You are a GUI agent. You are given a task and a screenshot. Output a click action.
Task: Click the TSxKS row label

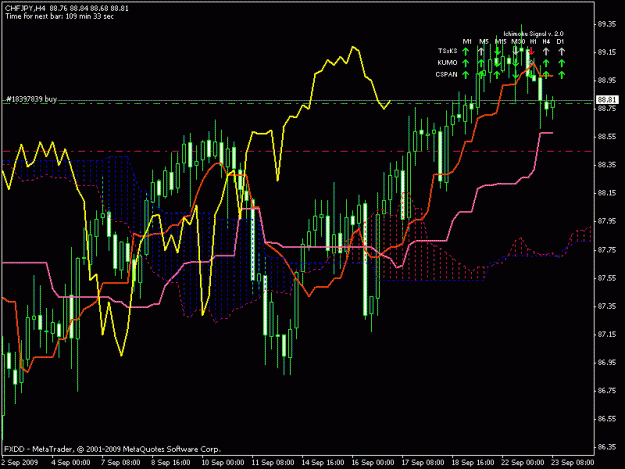tap(448, 51)
